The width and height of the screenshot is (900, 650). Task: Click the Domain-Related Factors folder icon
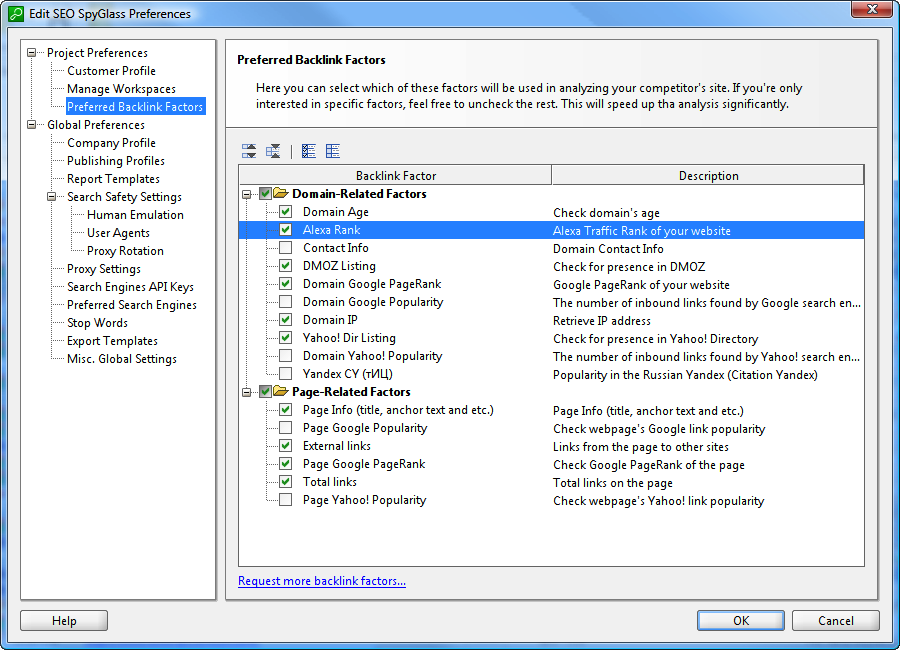pyautogui.click(x=281, y=193)
